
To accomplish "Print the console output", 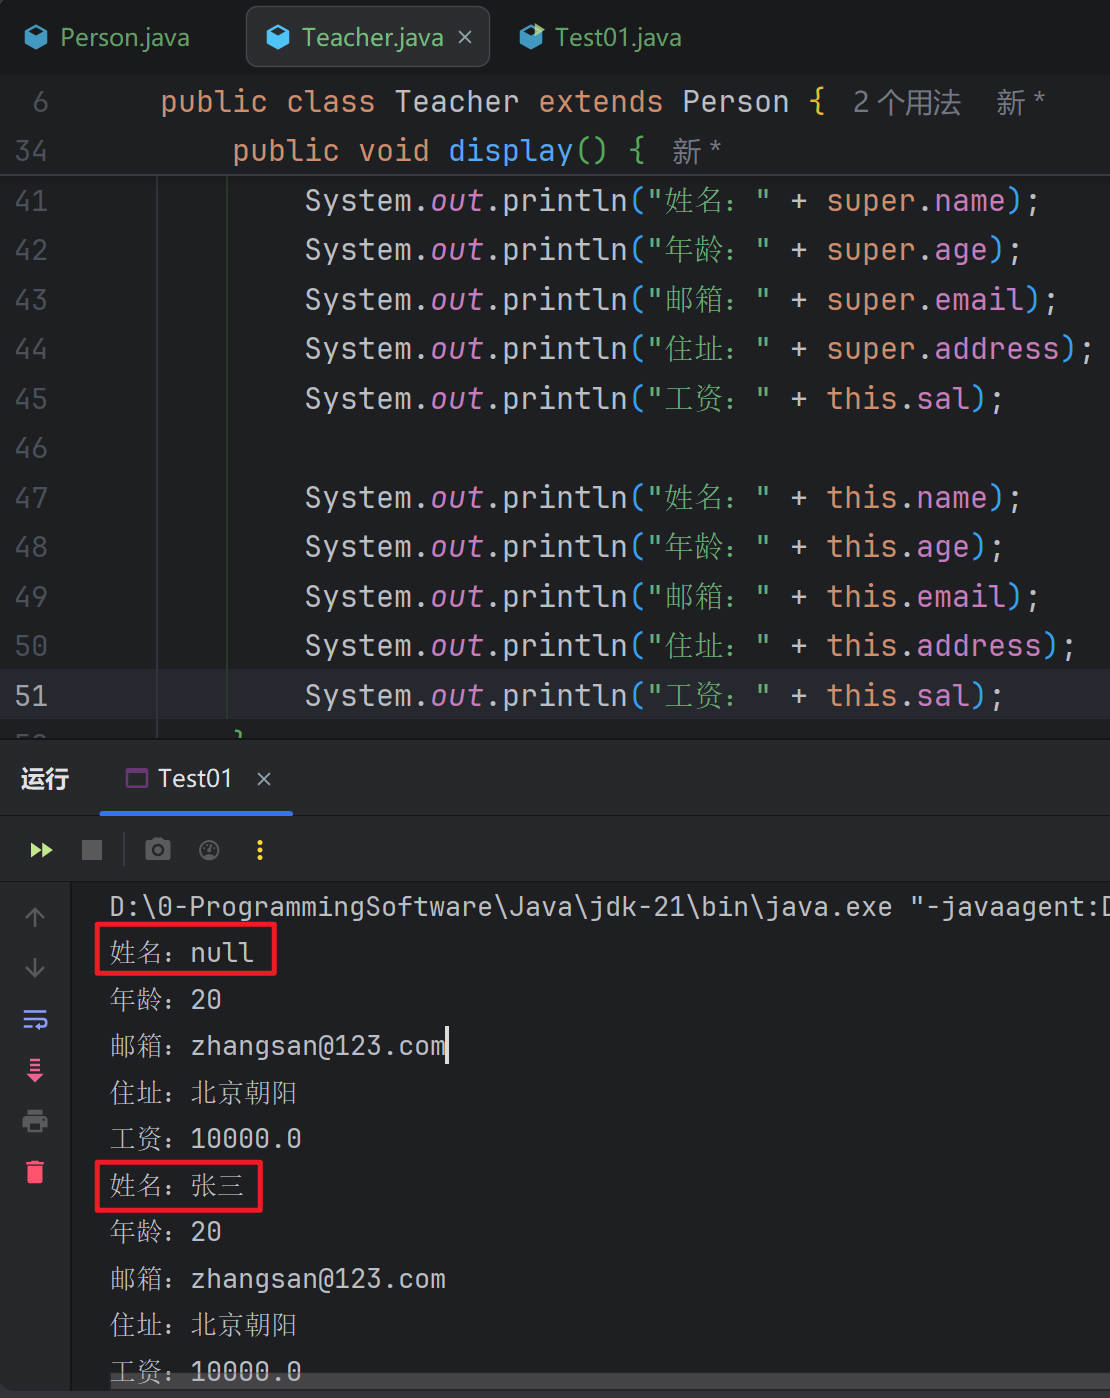I will 35,1121.
